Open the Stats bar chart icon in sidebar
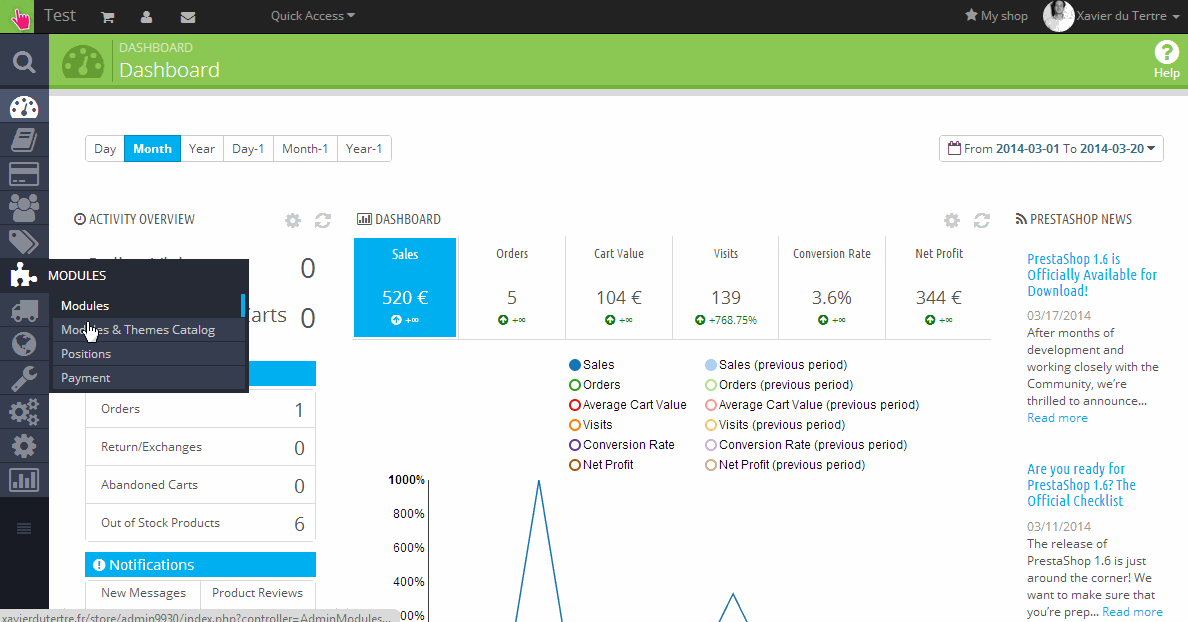Screen dimensions: 1188x622 coord(24,480)
